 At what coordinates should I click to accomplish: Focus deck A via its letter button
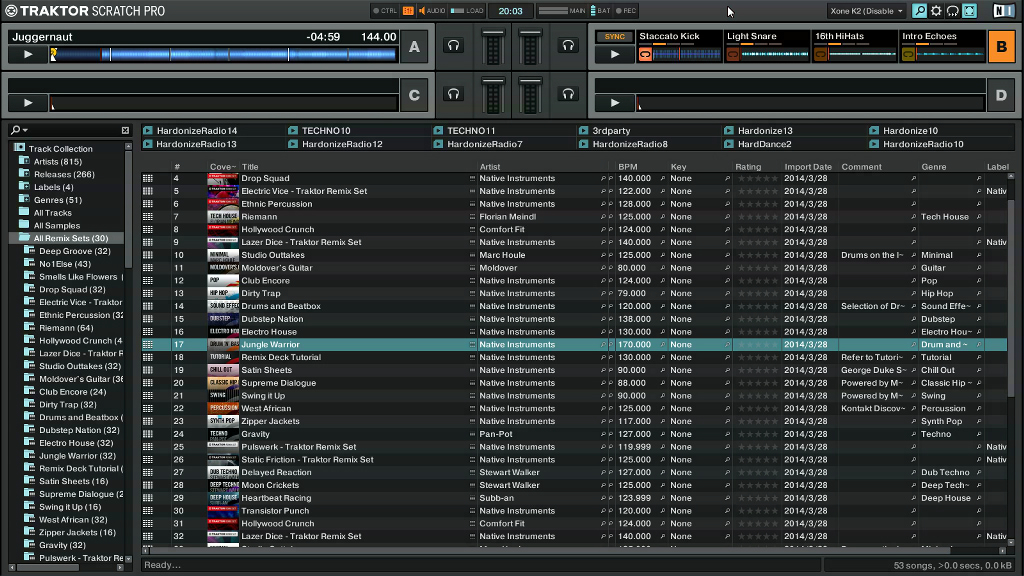414,47
